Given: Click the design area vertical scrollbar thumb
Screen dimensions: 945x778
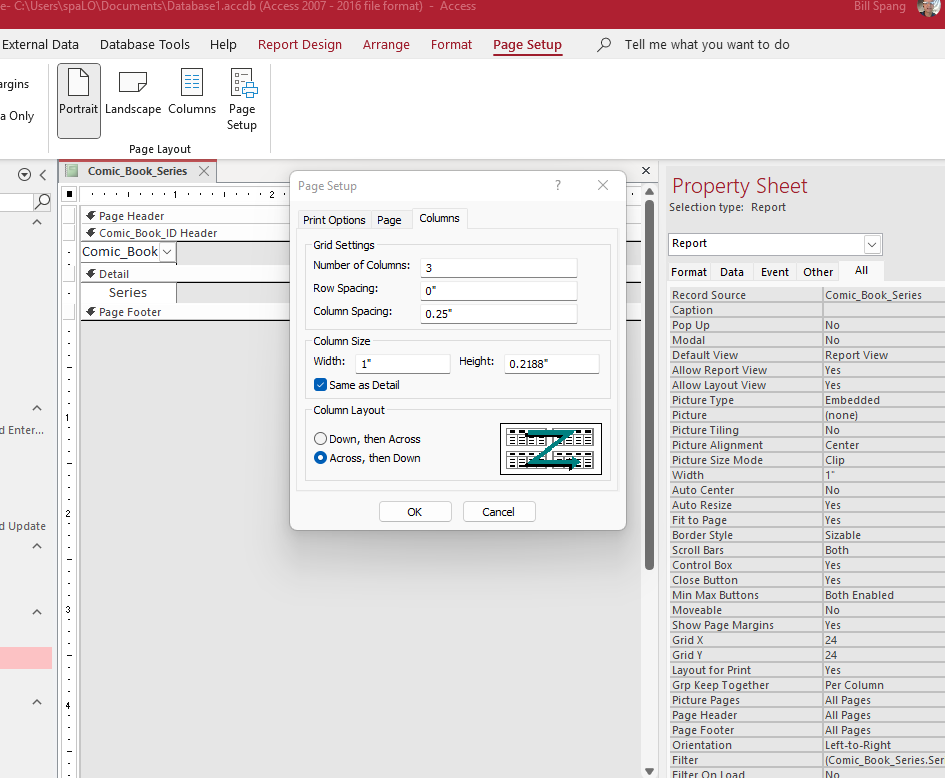Looking at the screenshot, I should (x=649, y=384).
